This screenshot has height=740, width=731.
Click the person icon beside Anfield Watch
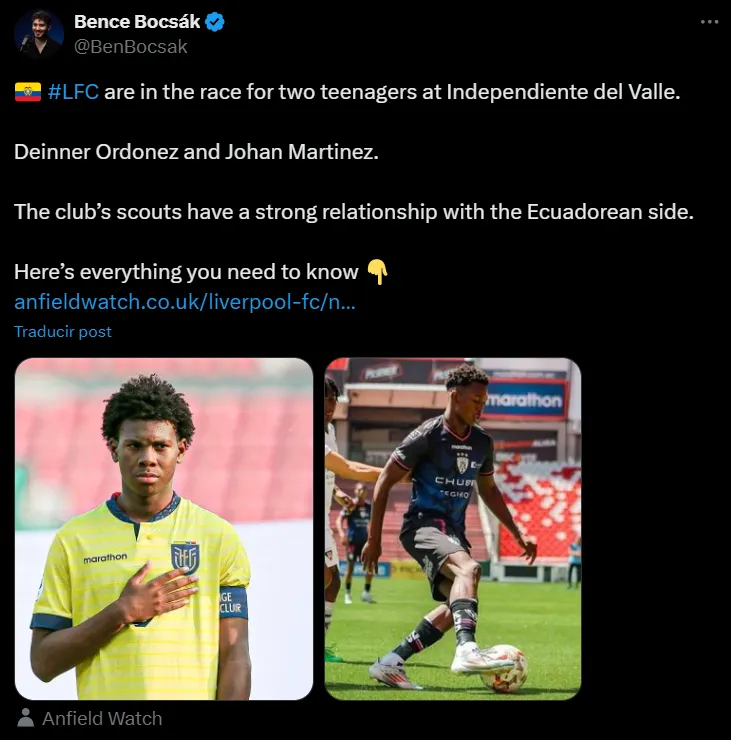pos(25,718)
